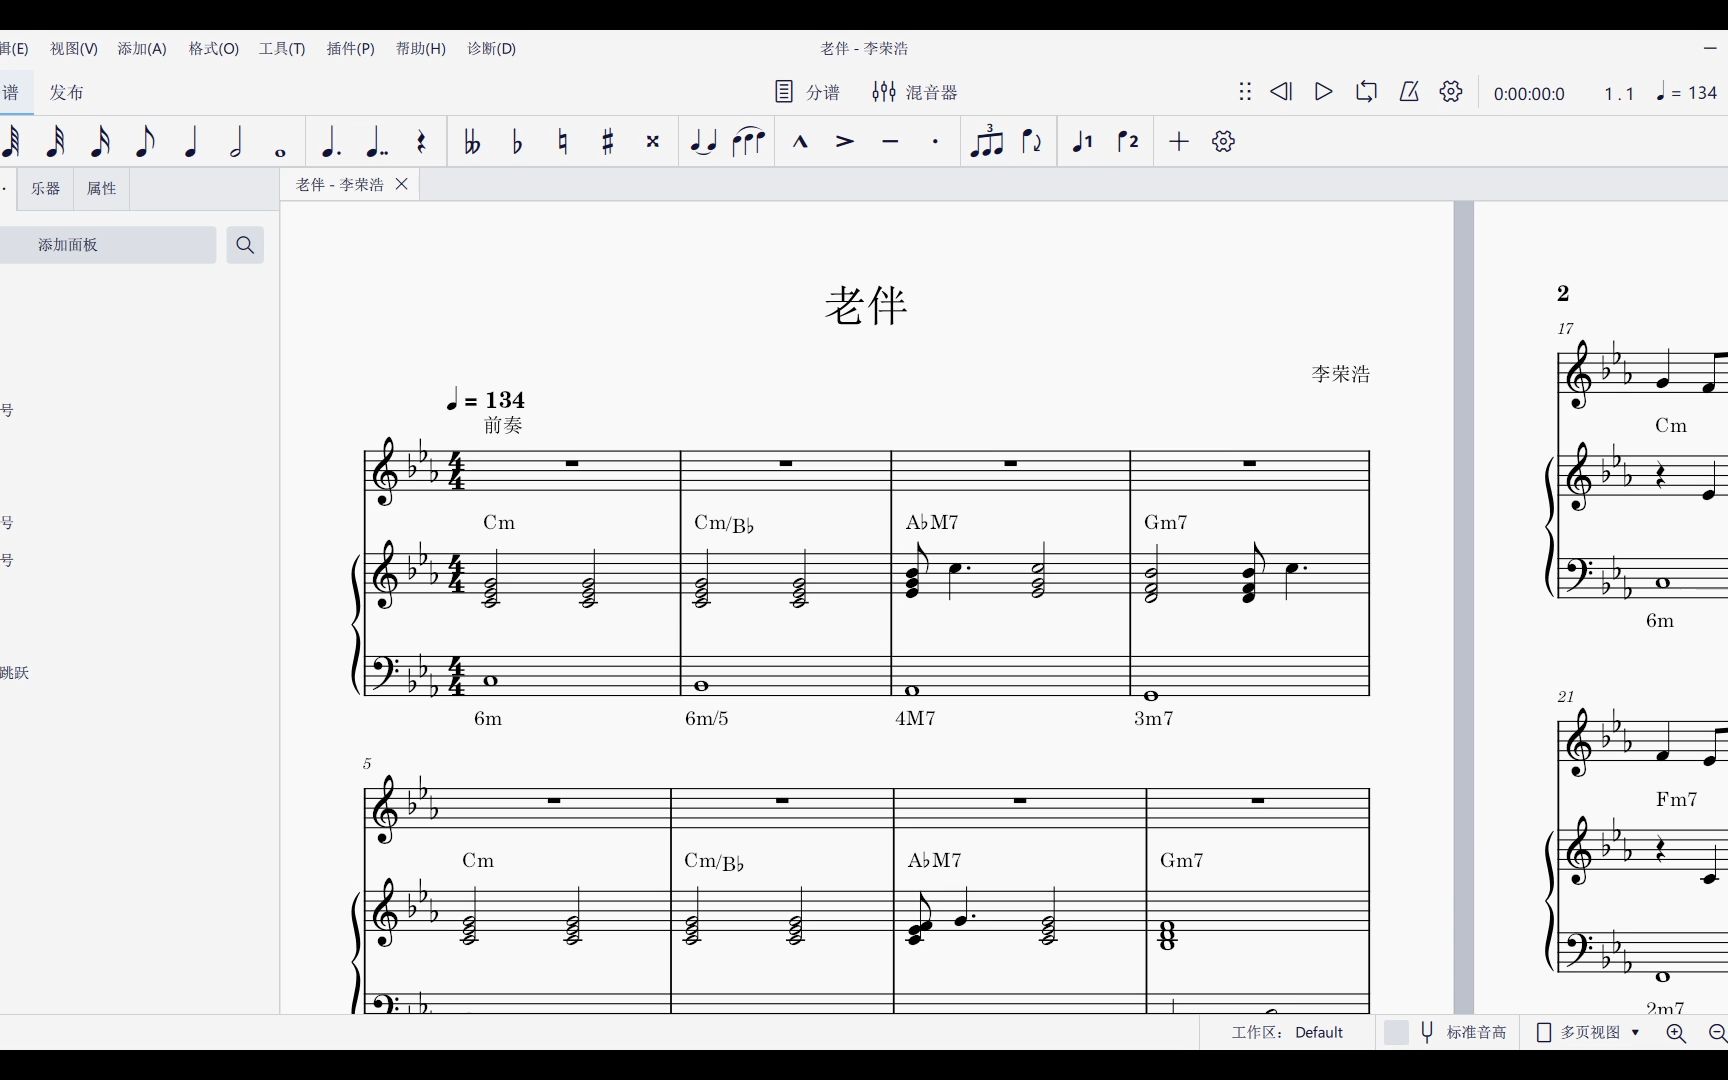Apply natural accidental
1728x1080 pixels.
point(563,142)
